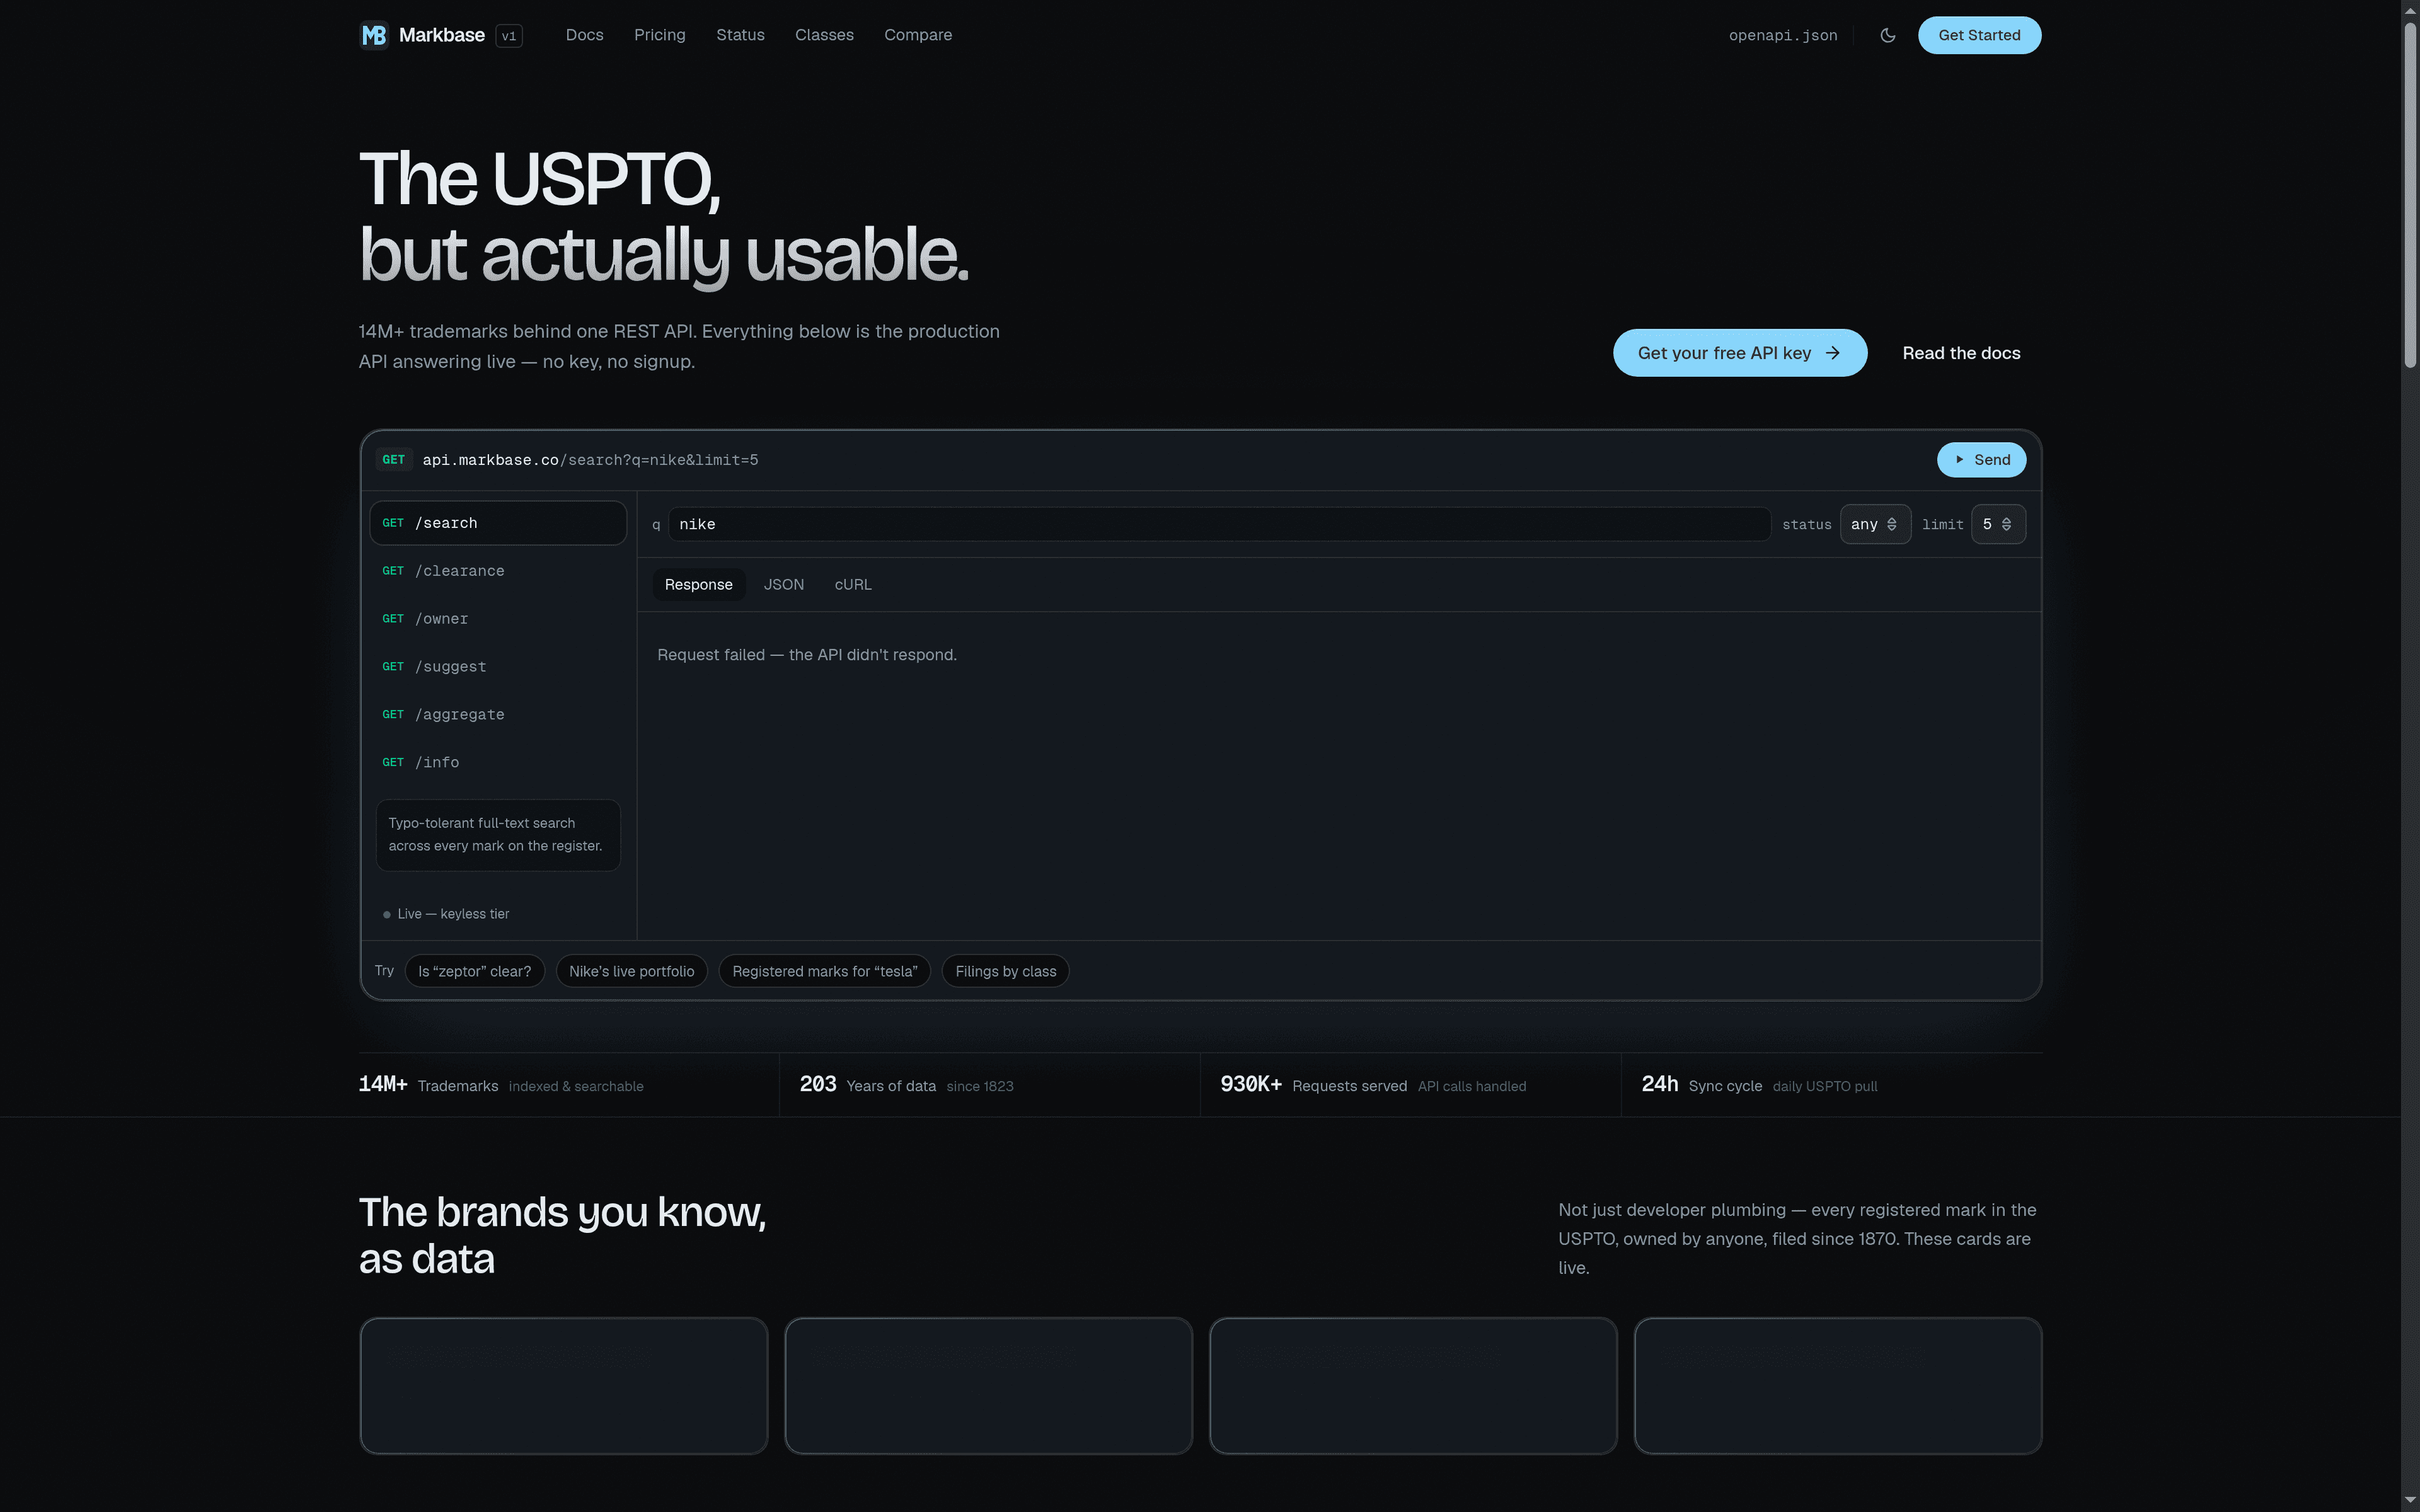Open the status dropdown set to any

pyautogui.click(x=1875, y=524)
